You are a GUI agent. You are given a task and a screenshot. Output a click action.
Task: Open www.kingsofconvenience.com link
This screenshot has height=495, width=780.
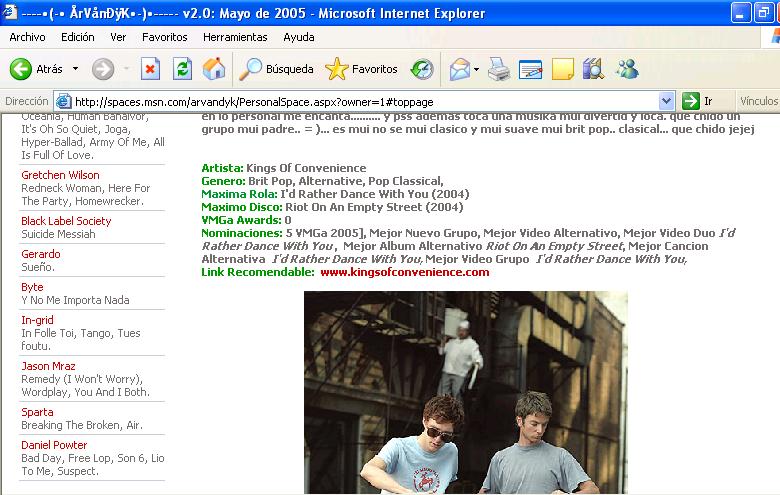tap(405, 272)
